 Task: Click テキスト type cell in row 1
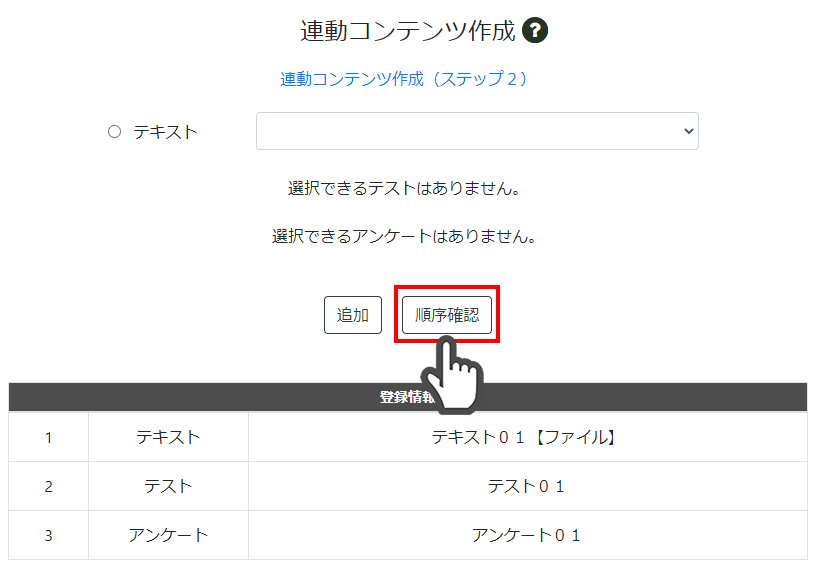[168, 437]
